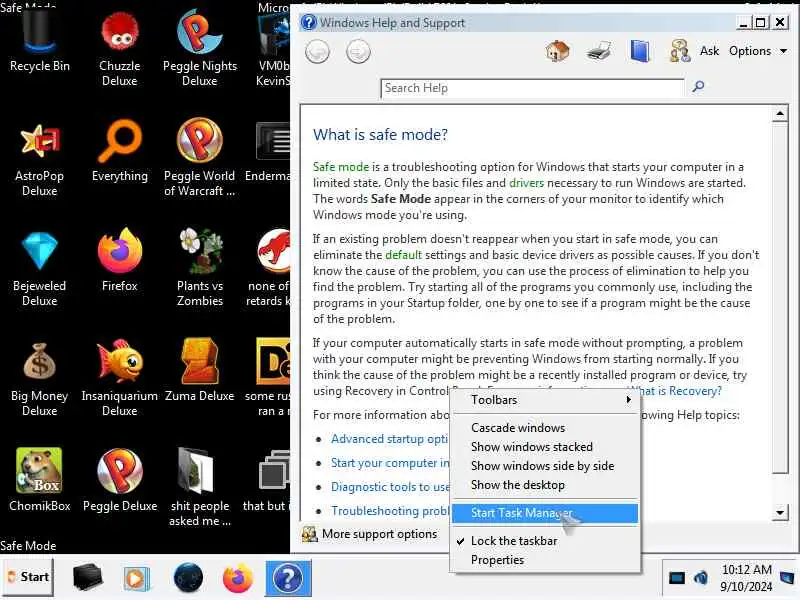Open Big Money Deluxe icon
The height and width of the screenshot is (600, 800).
tap(39, 379)
